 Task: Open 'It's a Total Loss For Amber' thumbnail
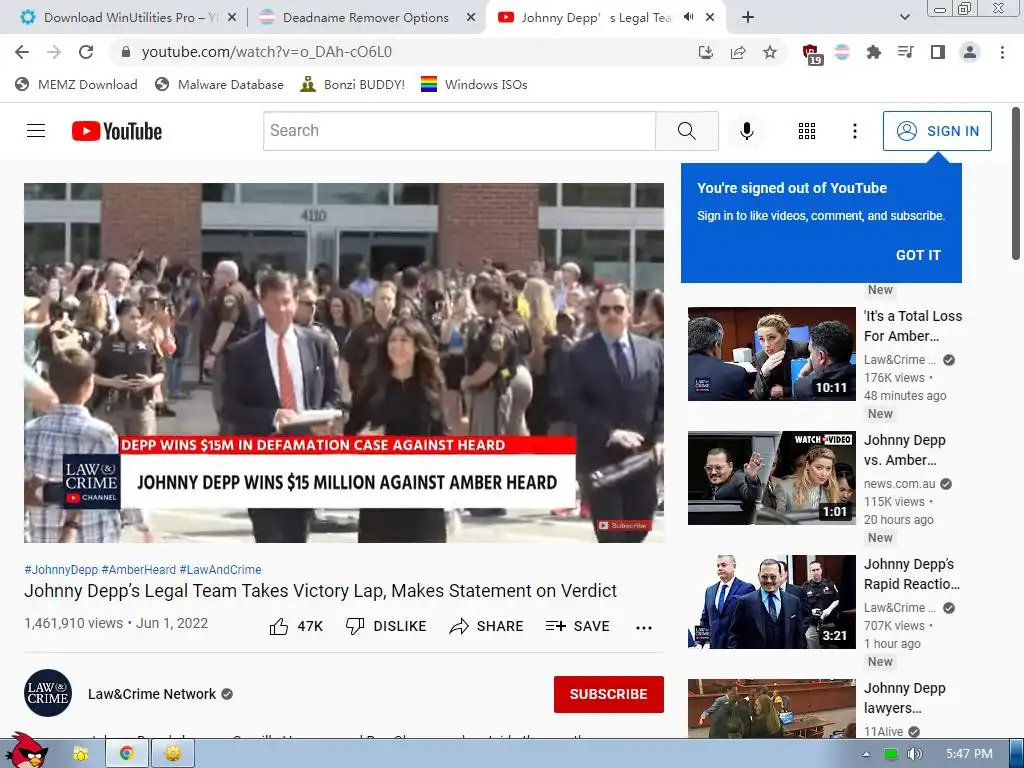pos(771,353)
